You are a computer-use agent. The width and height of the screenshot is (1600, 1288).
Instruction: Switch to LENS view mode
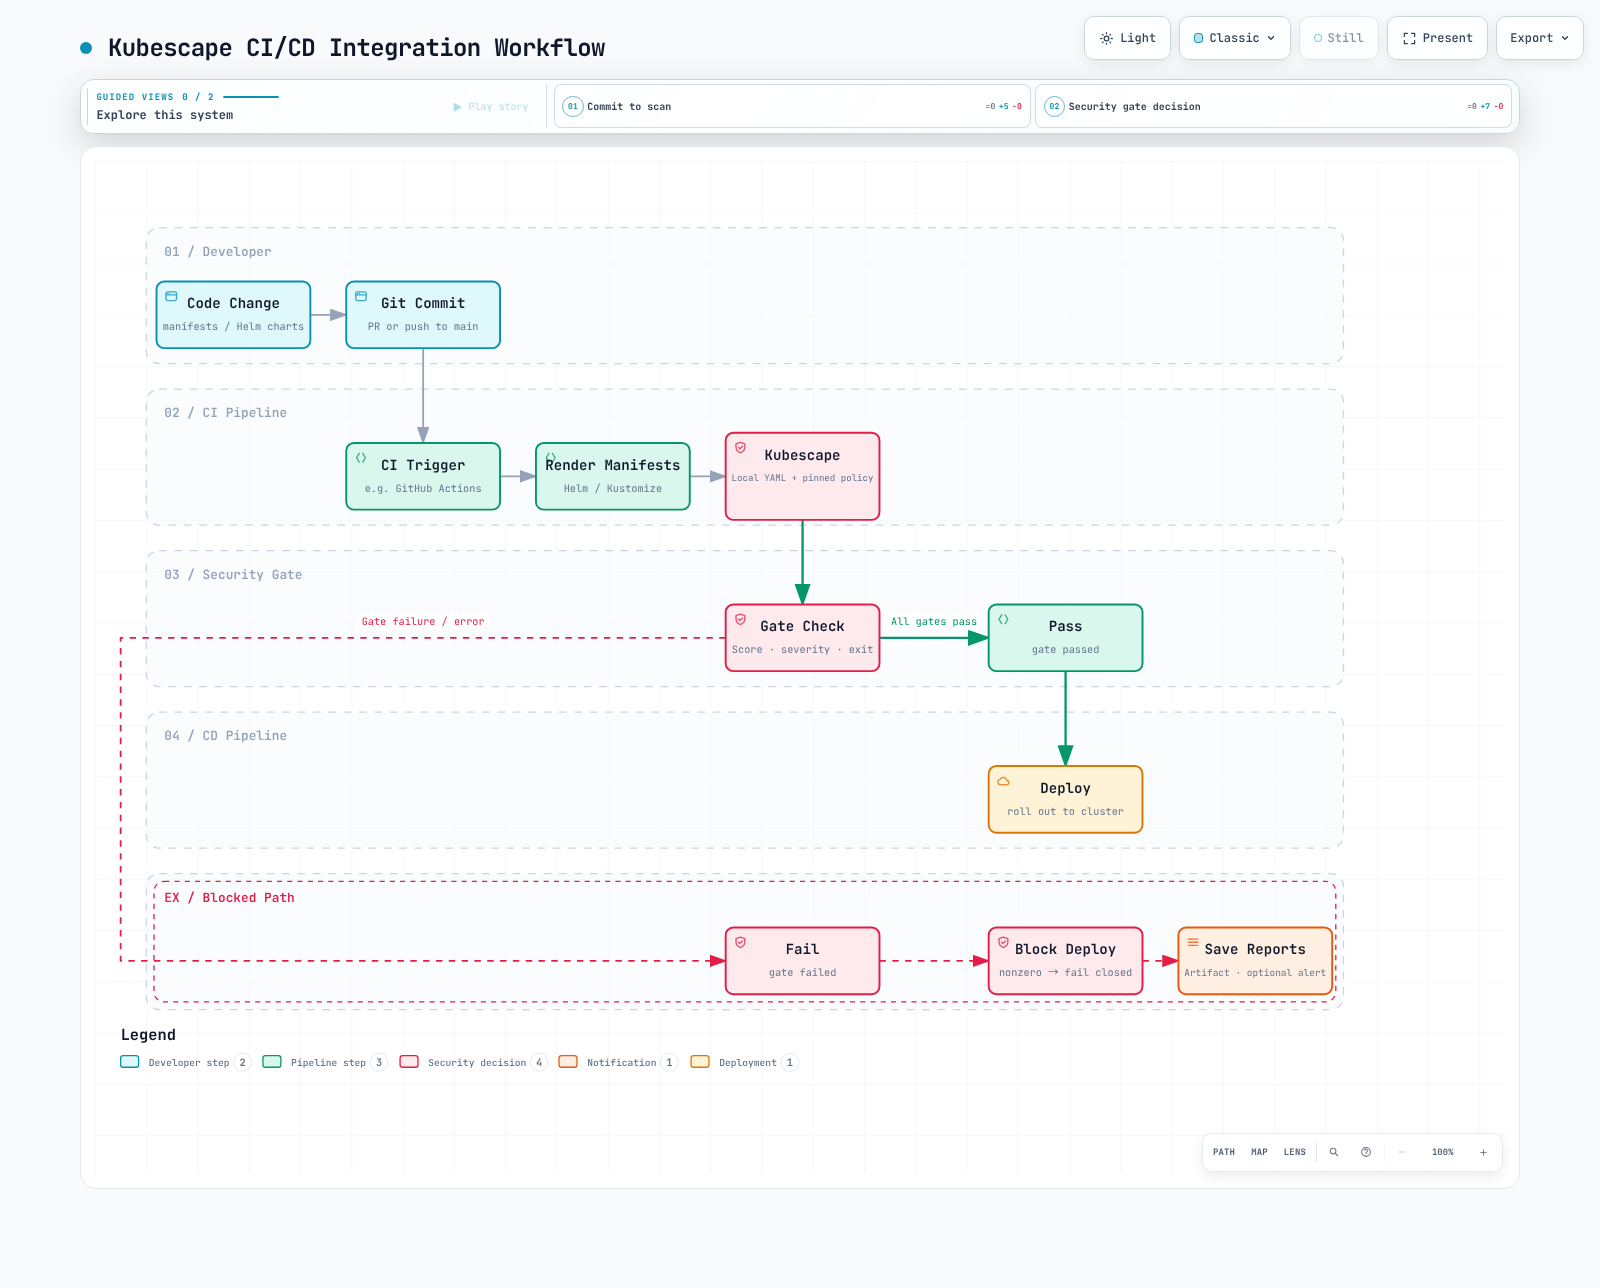click(1295, 1152)
